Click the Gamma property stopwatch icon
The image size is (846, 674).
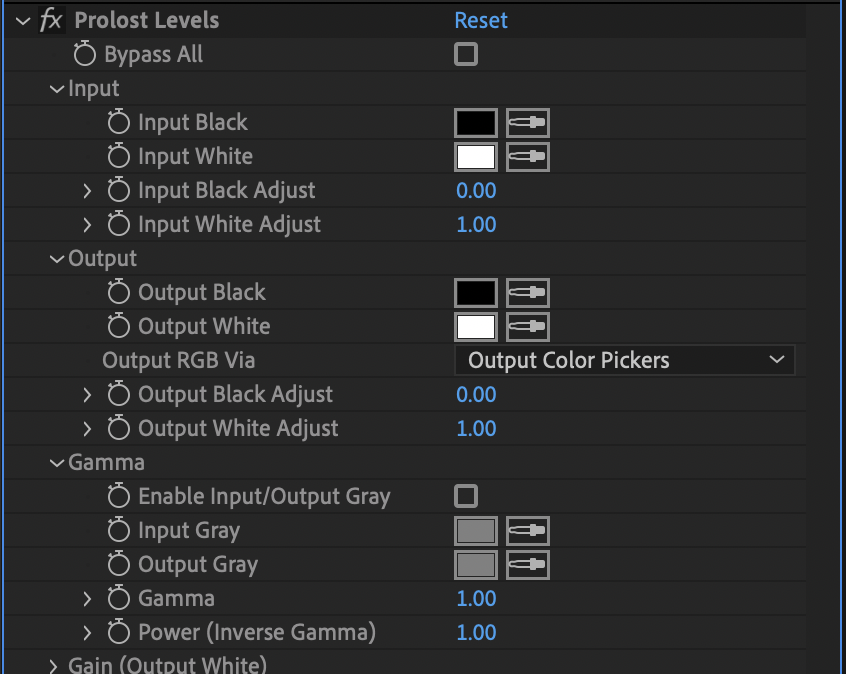tap(119, 598)
